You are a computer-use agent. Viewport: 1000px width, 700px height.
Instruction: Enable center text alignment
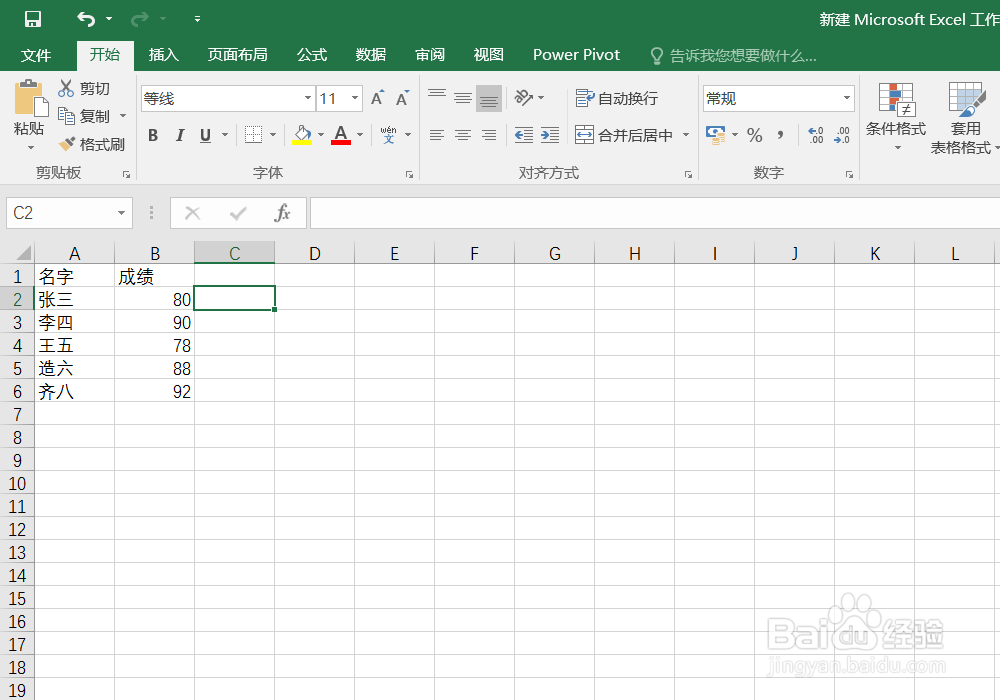coord(462,134)
